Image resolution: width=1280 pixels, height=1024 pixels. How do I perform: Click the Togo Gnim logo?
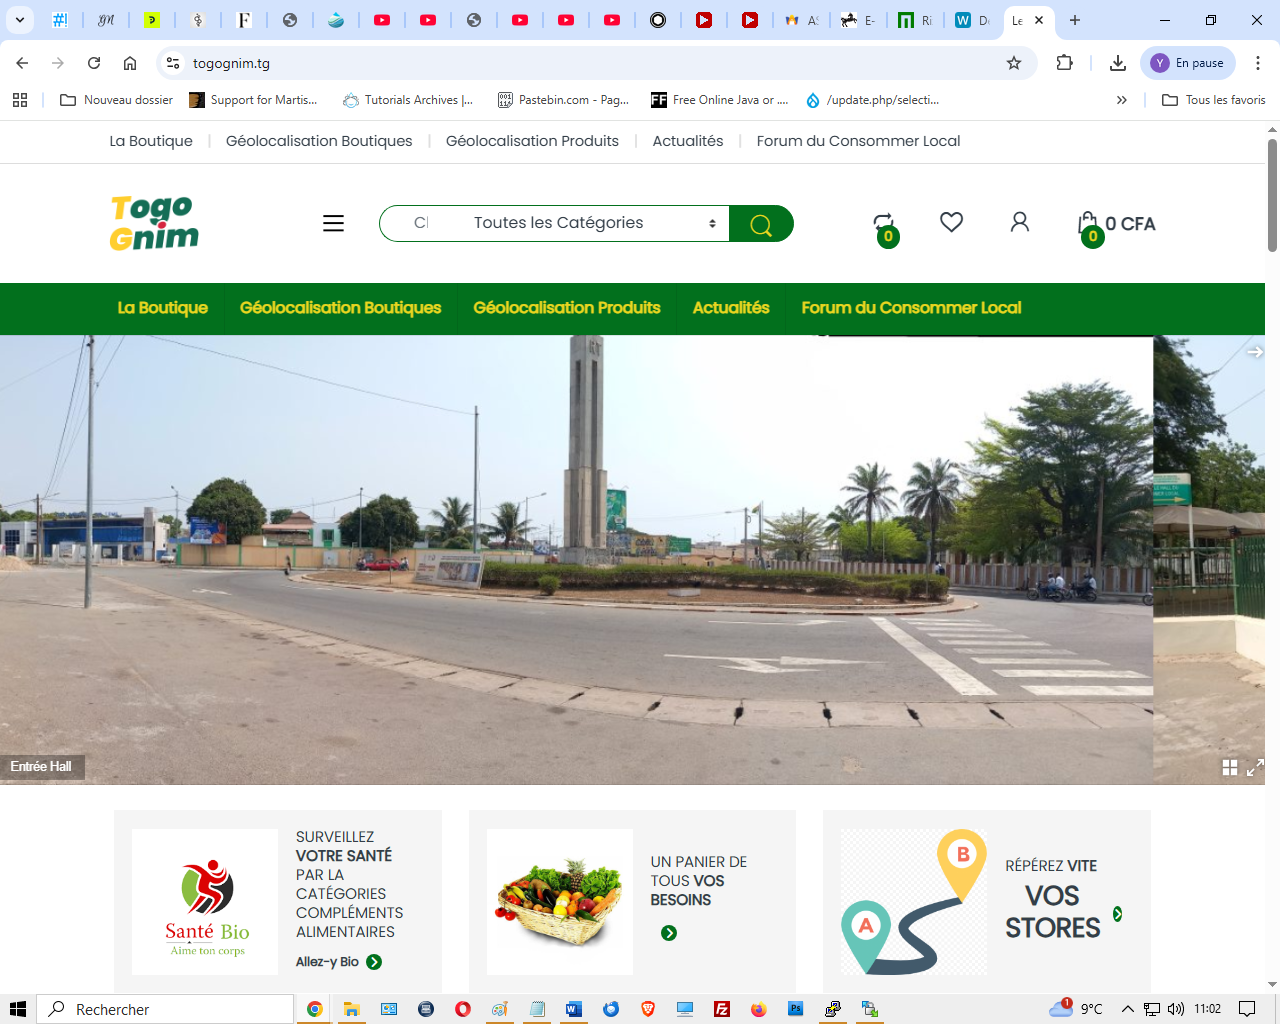154,223
